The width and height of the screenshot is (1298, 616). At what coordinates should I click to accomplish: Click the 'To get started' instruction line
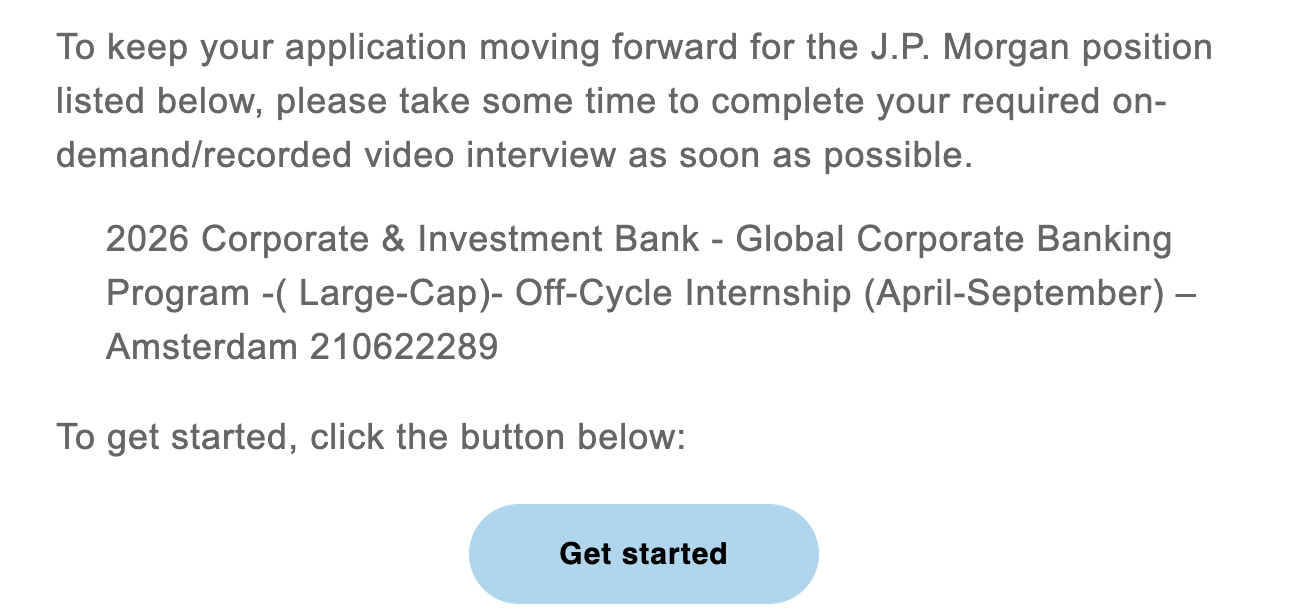[371, 437]
